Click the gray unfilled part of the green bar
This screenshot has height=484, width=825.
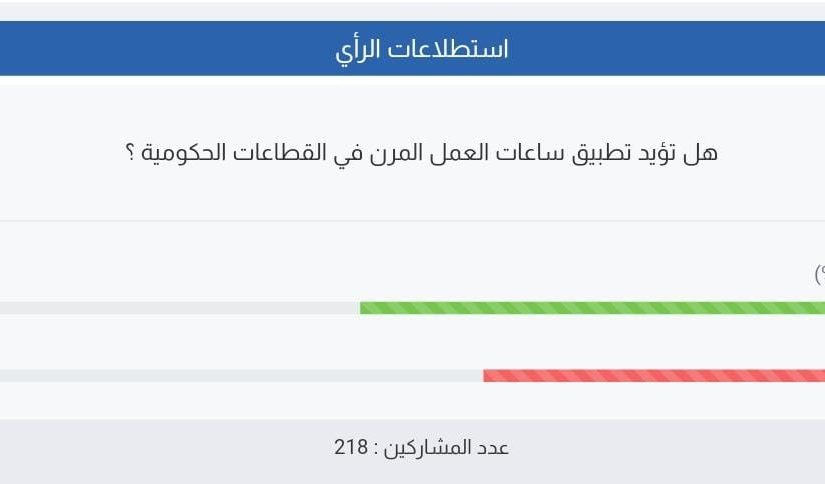tap(180, 308)
